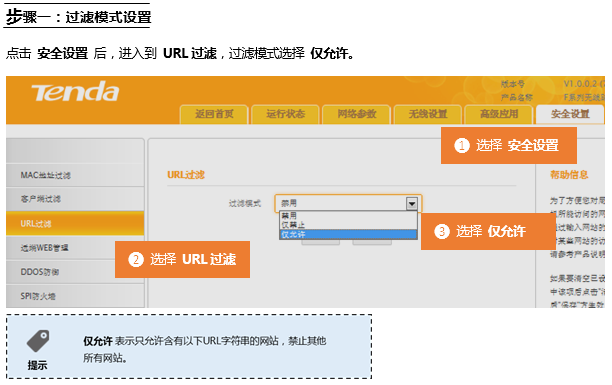This screenshot has height=385, width=612.
Task: Choose 仅禁止 option in dropdown list
Action: click(x=348, y=225)
